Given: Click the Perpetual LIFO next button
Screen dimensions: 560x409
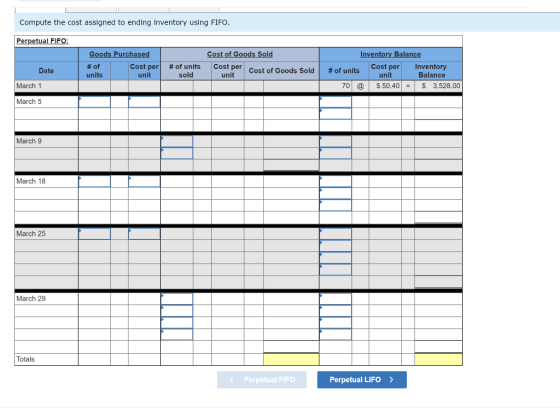Looking at the screenshot, I should pos(362,379).
